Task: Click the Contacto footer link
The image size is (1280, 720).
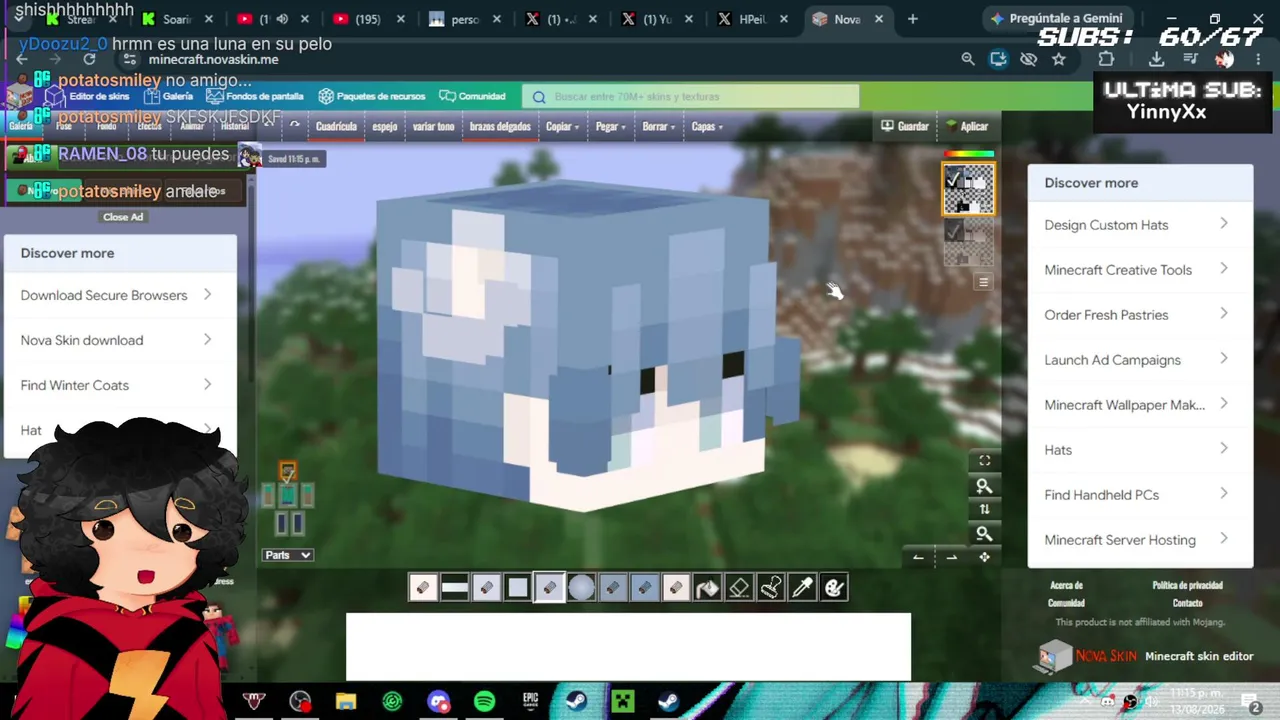Action: (x=1187, y=603)
